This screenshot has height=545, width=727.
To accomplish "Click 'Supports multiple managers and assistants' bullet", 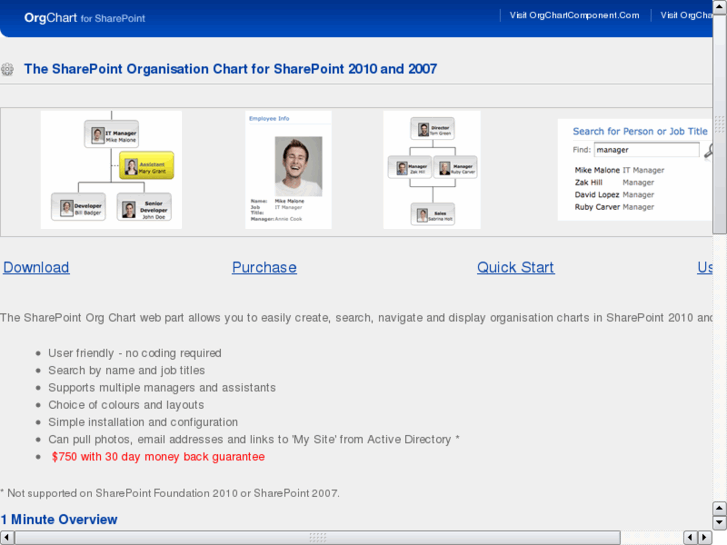I will point(162,388).
